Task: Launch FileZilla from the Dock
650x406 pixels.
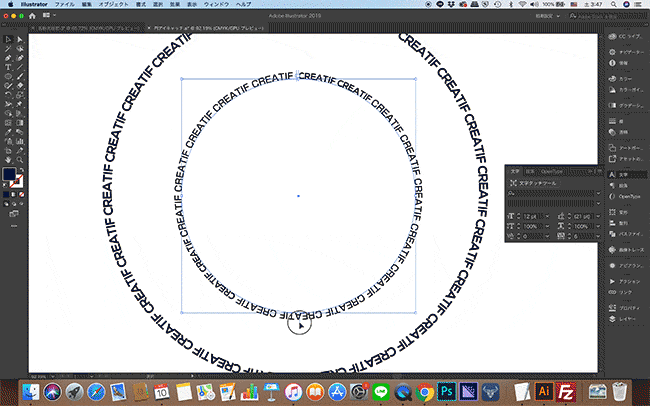Action: [x=566, y=391]
